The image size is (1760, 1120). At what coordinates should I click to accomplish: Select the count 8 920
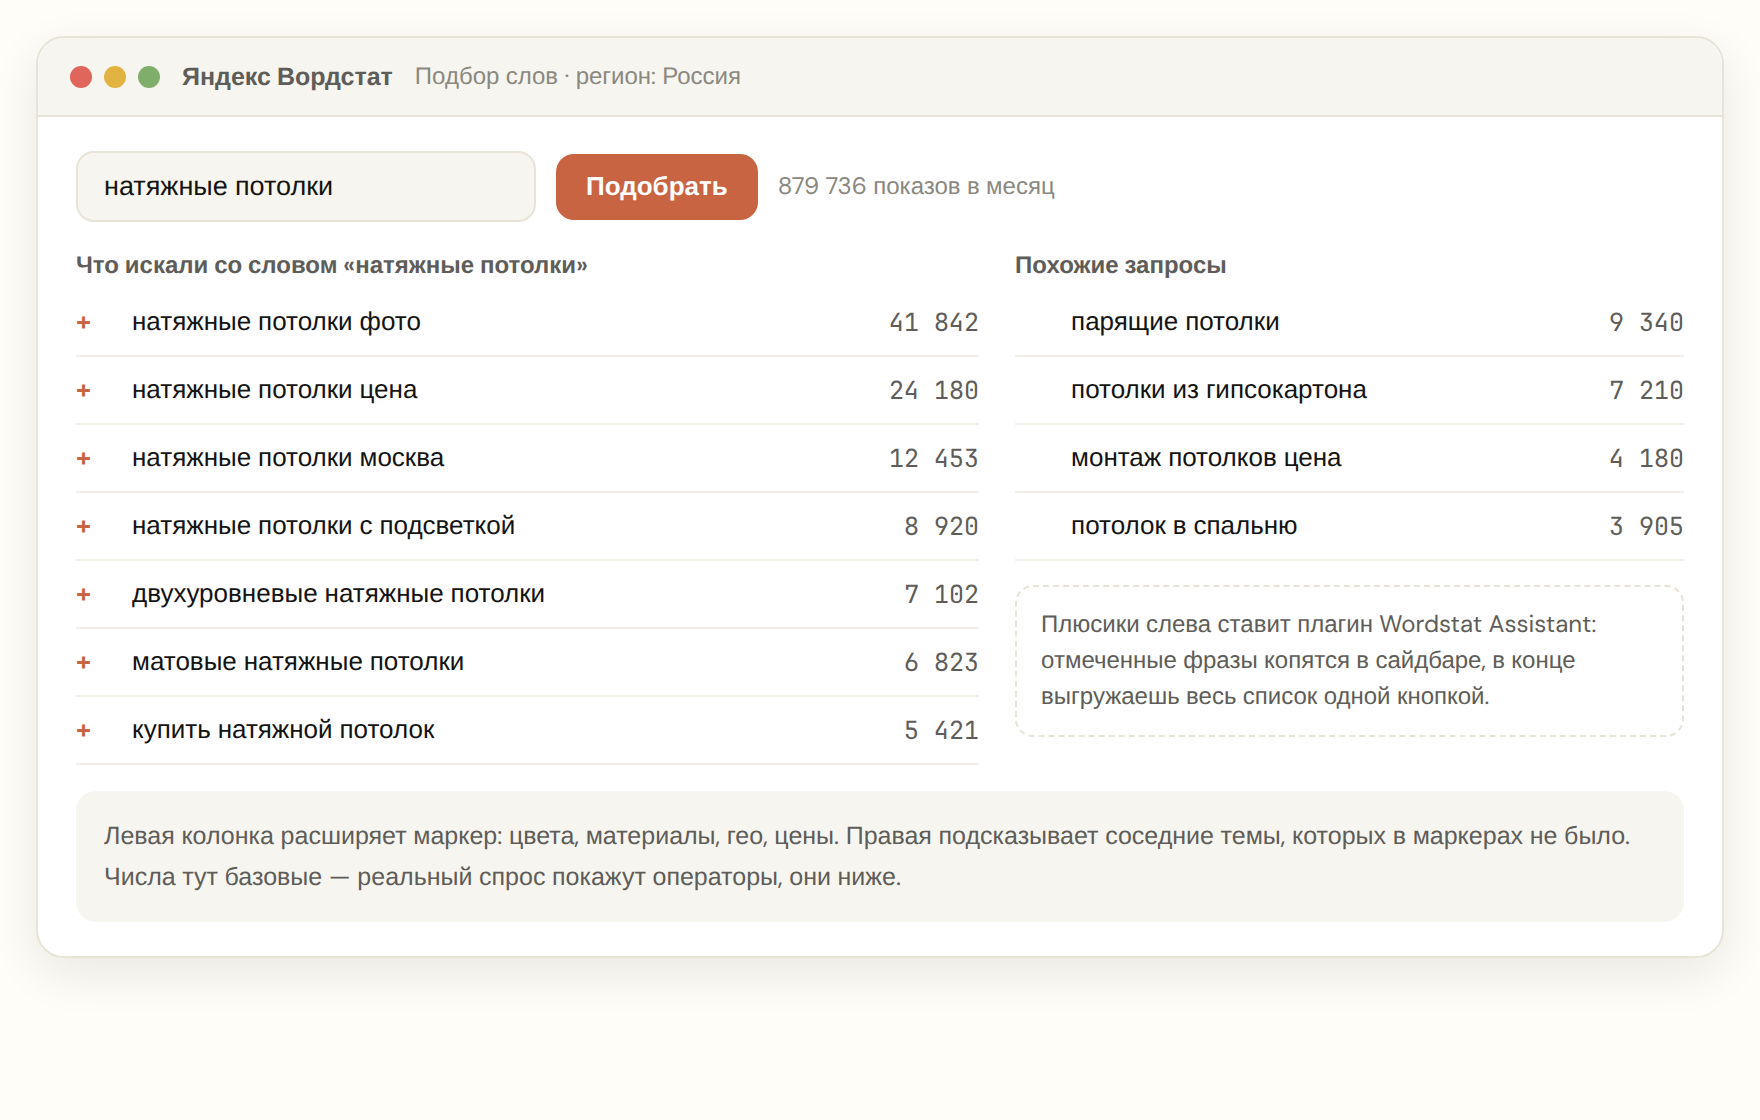[941, 526]
